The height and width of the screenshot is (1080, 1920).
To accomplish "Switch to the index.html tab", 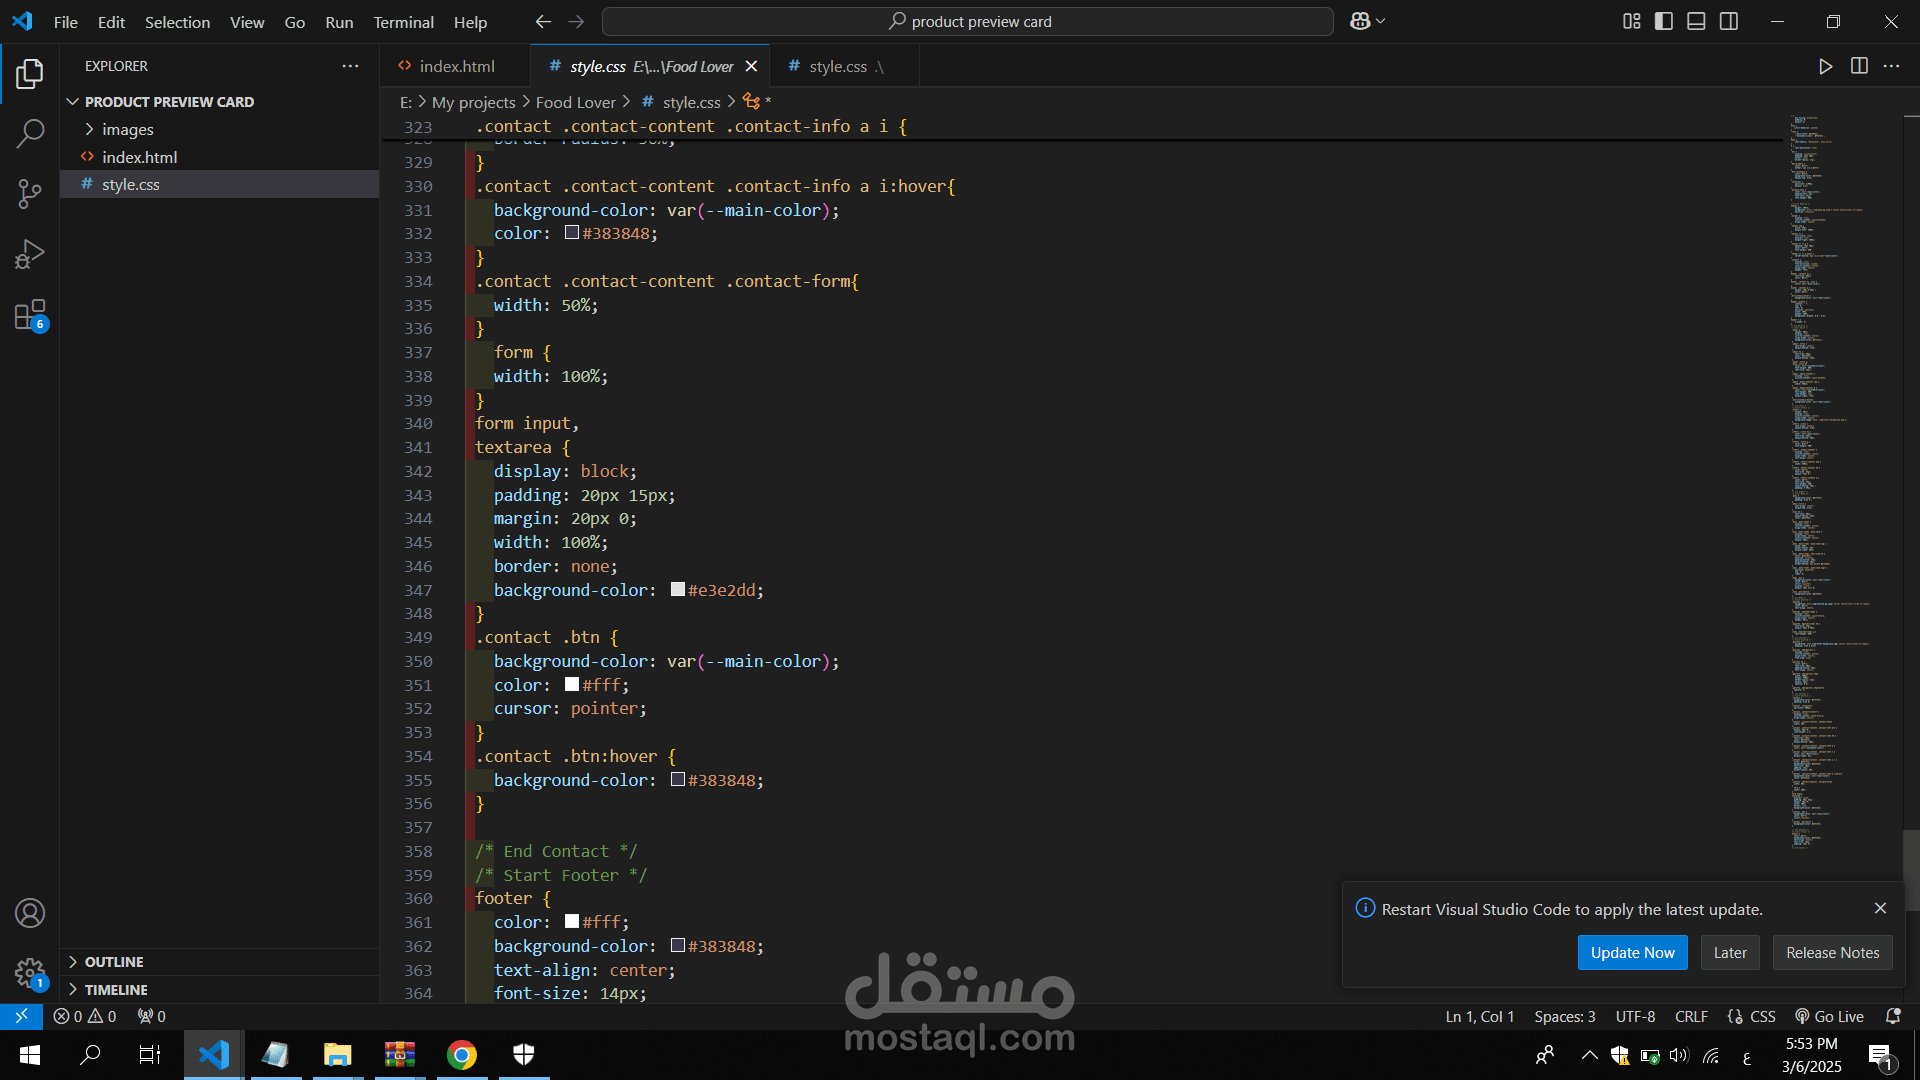I will pos(456,66).
